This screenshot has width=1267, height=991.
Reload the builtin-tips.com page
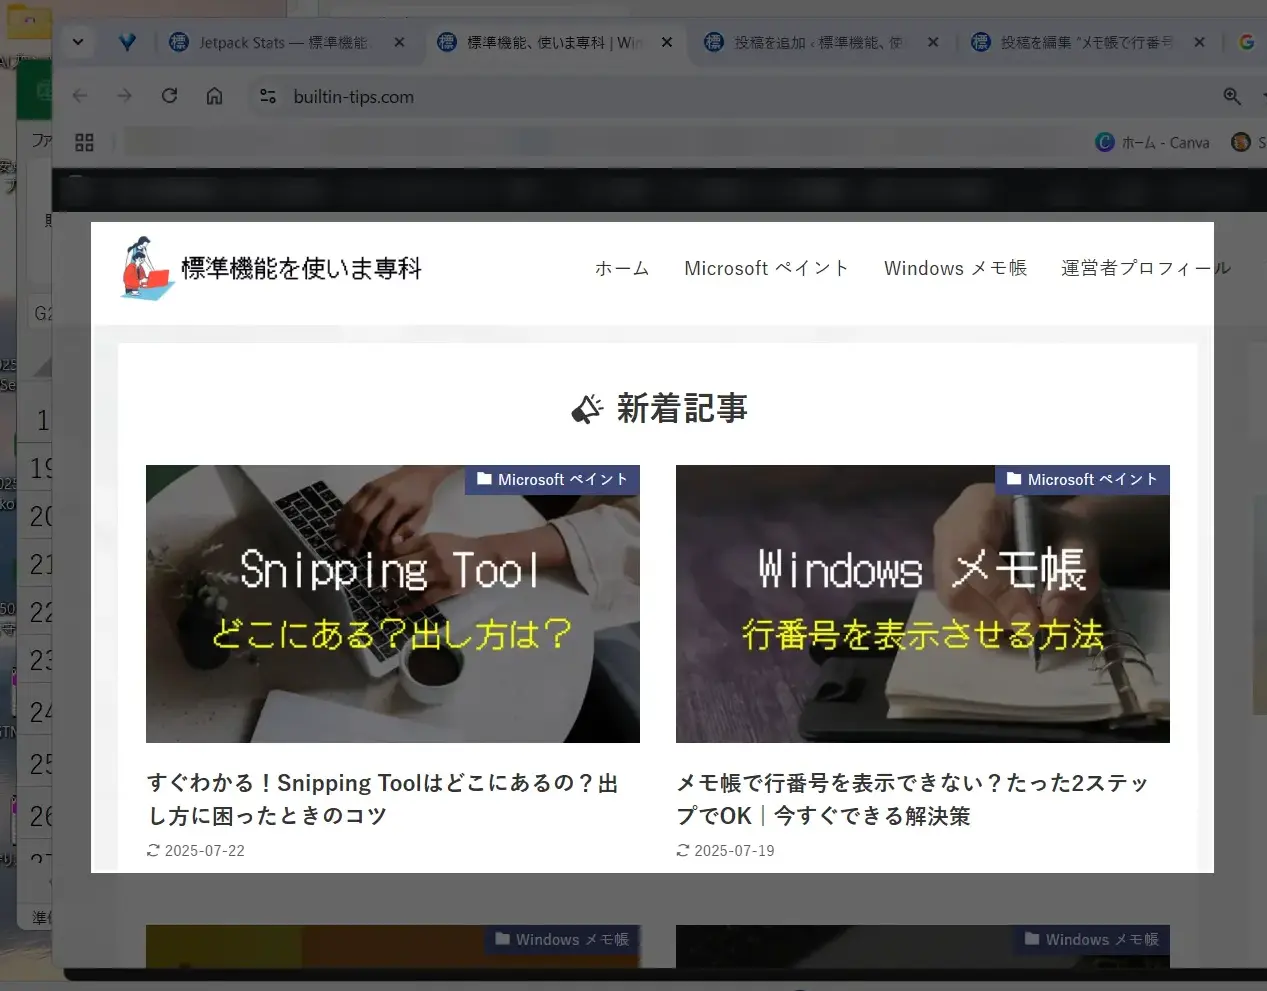click(x=169, y=96)
